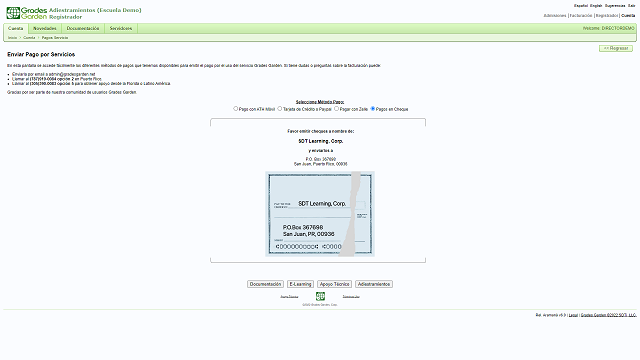Click the footer link right of the logo

(x=351, y=297)
